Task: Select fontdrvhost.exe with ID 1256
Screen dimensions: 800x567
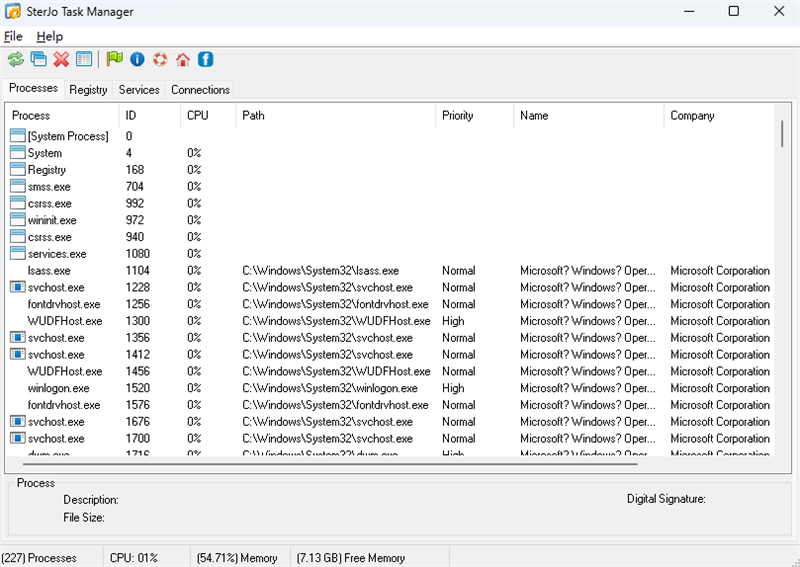Action: [390, 304]
